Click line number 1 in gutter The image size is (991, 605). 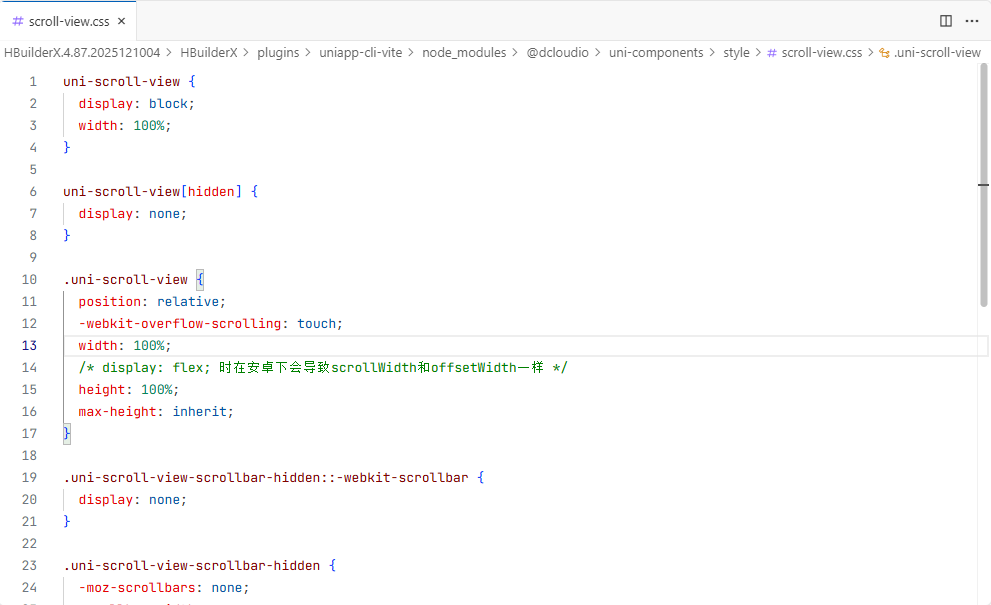pyautogui.click(x=33, y=82)
